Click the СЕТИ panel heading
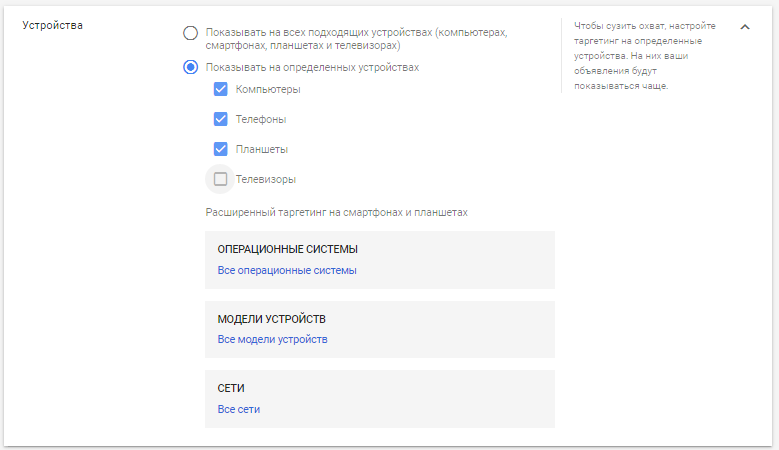The width and height of the screenshot is (779, 450). click(x=231, y=388)
